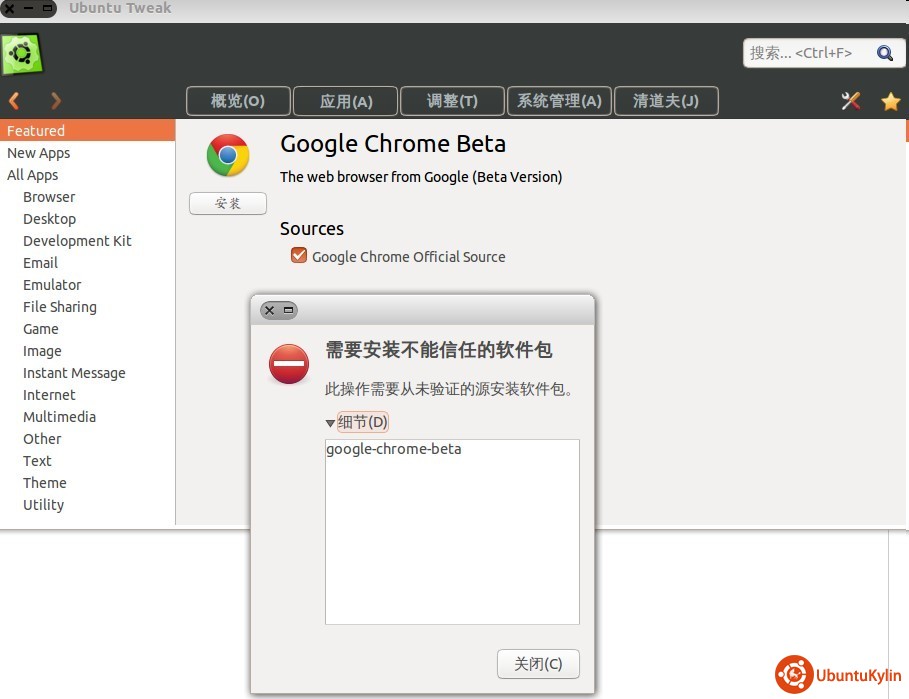Switch to the 应用(A) tab
909x699 pixels.
[346, 101]
